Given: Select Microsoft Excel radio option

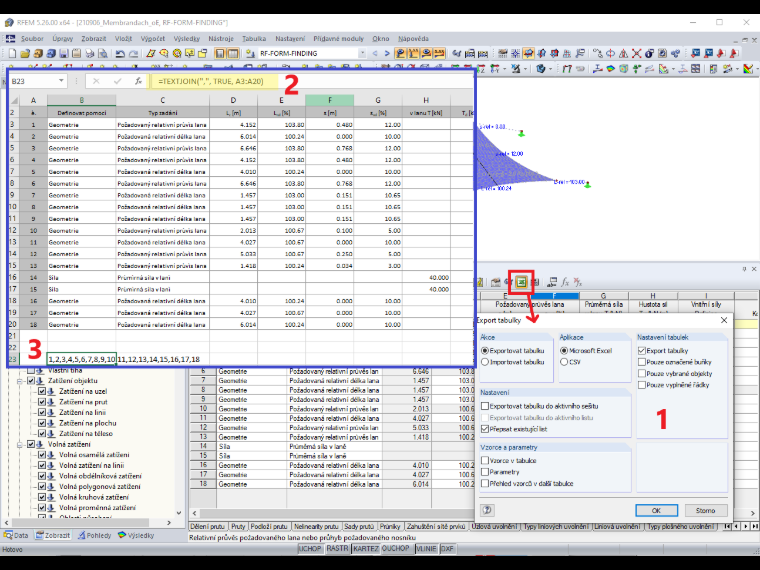Looking at the screenshot, I should coord(564,350).
